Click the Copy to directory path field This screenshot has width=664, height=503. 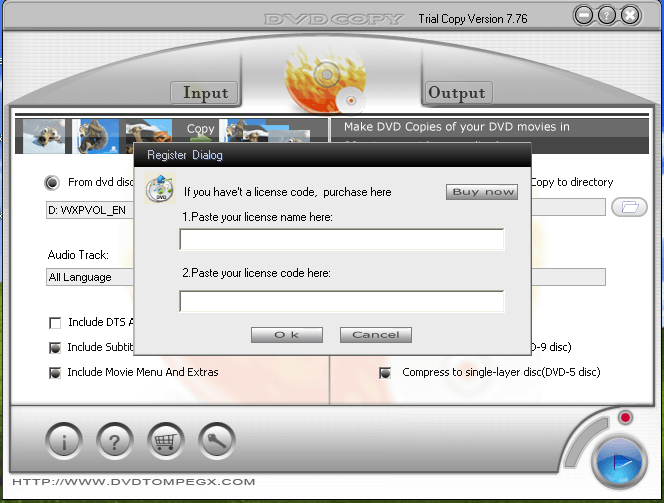coord(569,207)
